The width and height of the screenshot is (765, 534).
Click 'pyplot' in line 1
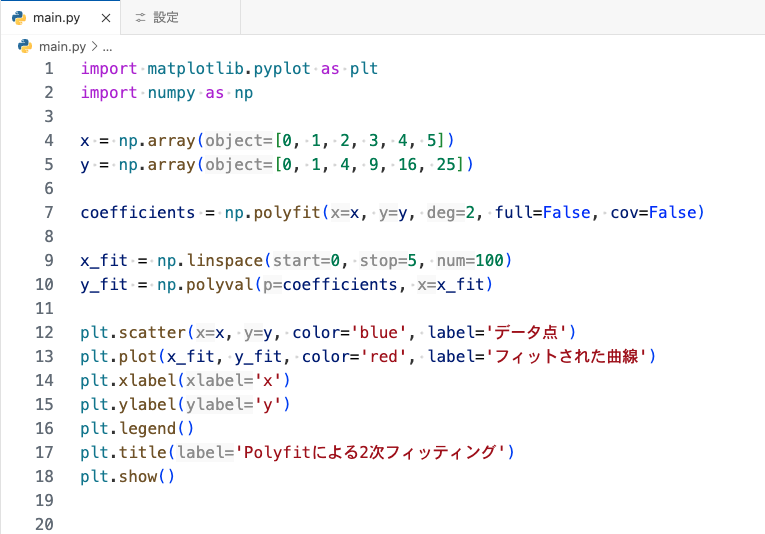[x=282, y=69]
